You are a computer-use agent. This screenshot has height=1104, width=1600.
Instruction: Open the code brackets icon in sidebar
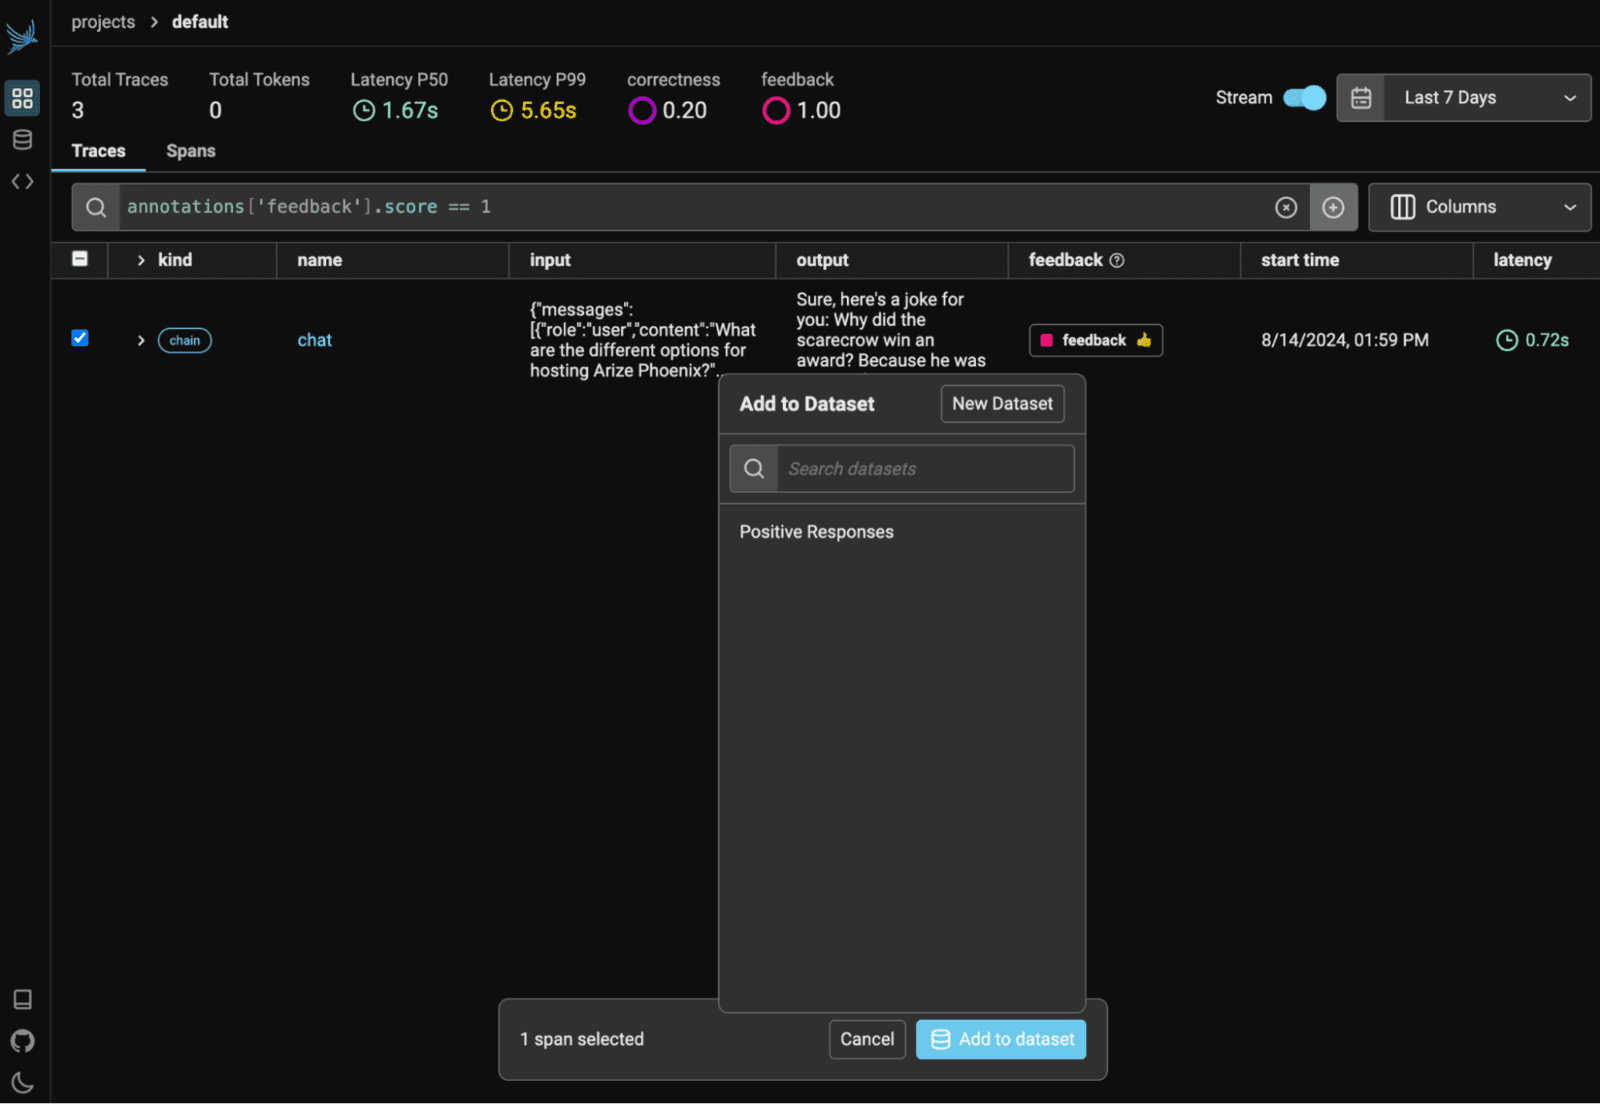pos(22,182)
